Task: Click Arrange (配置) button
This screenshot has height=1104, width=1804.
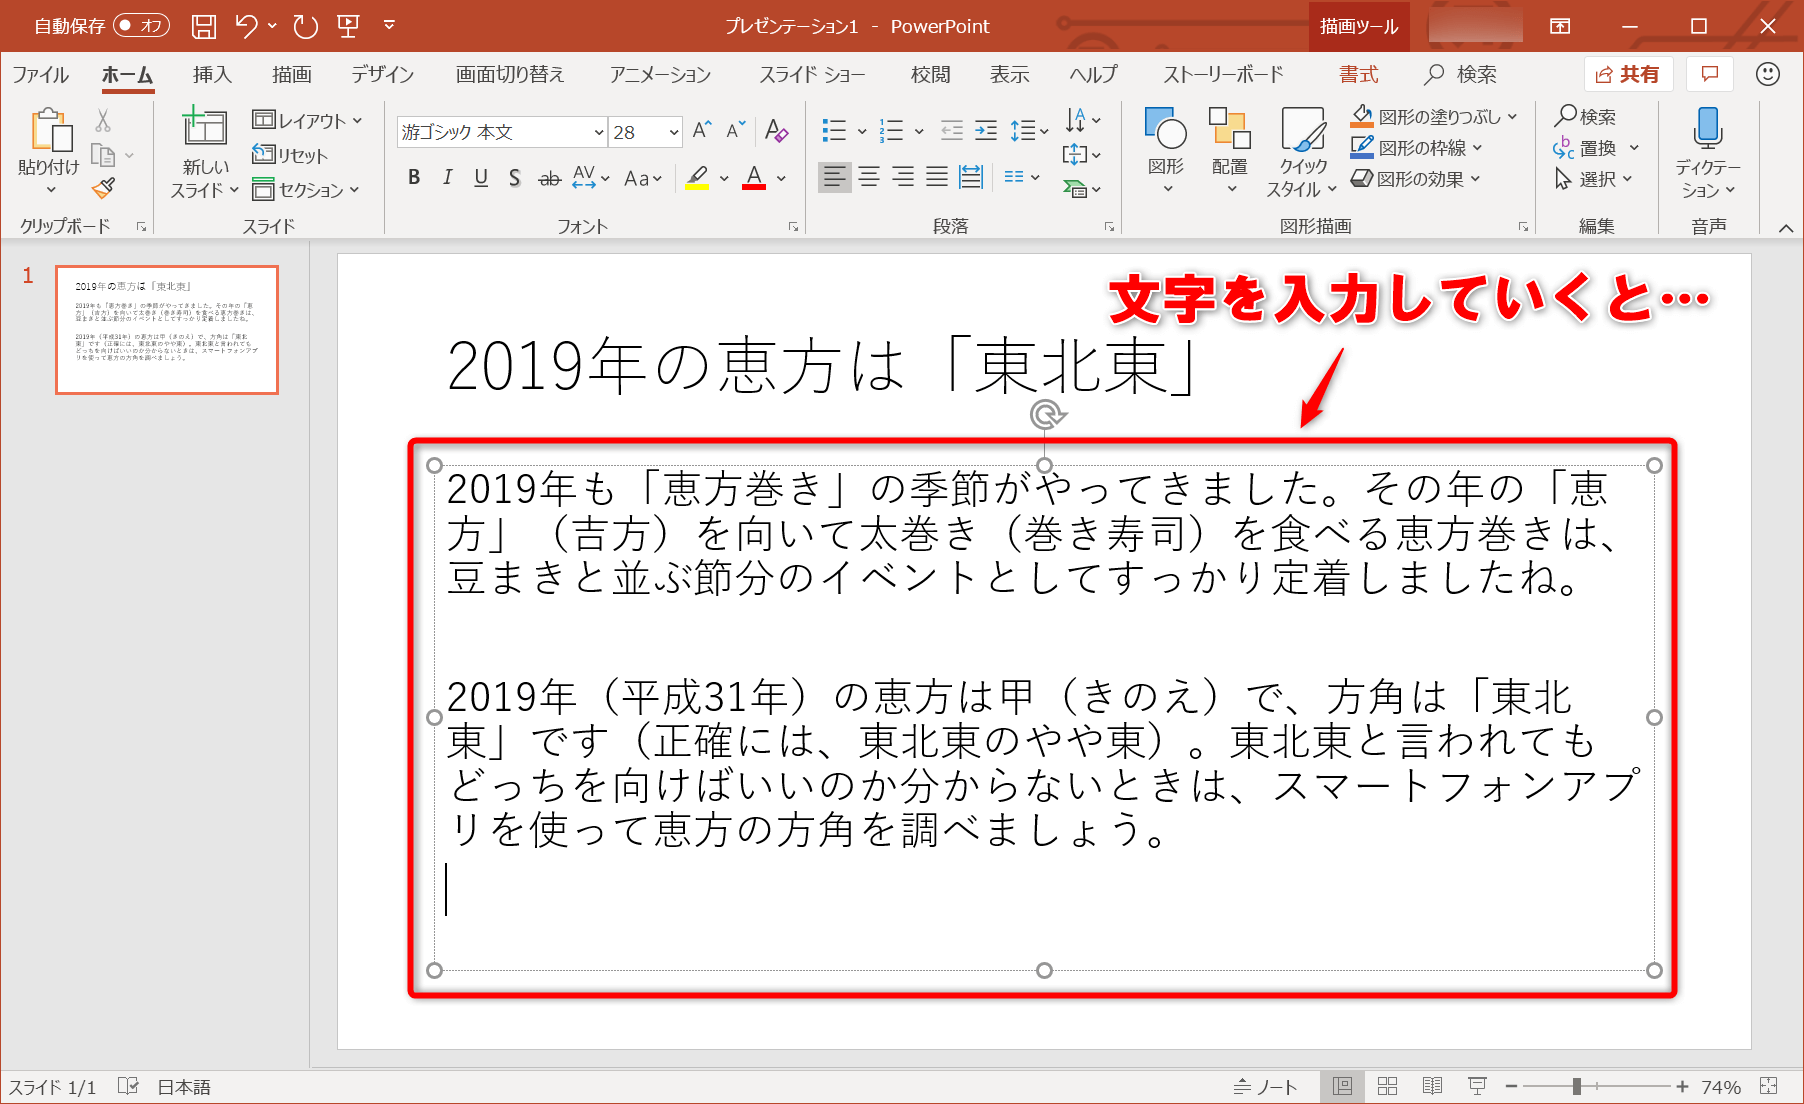Action: (x=1230, y=148)
